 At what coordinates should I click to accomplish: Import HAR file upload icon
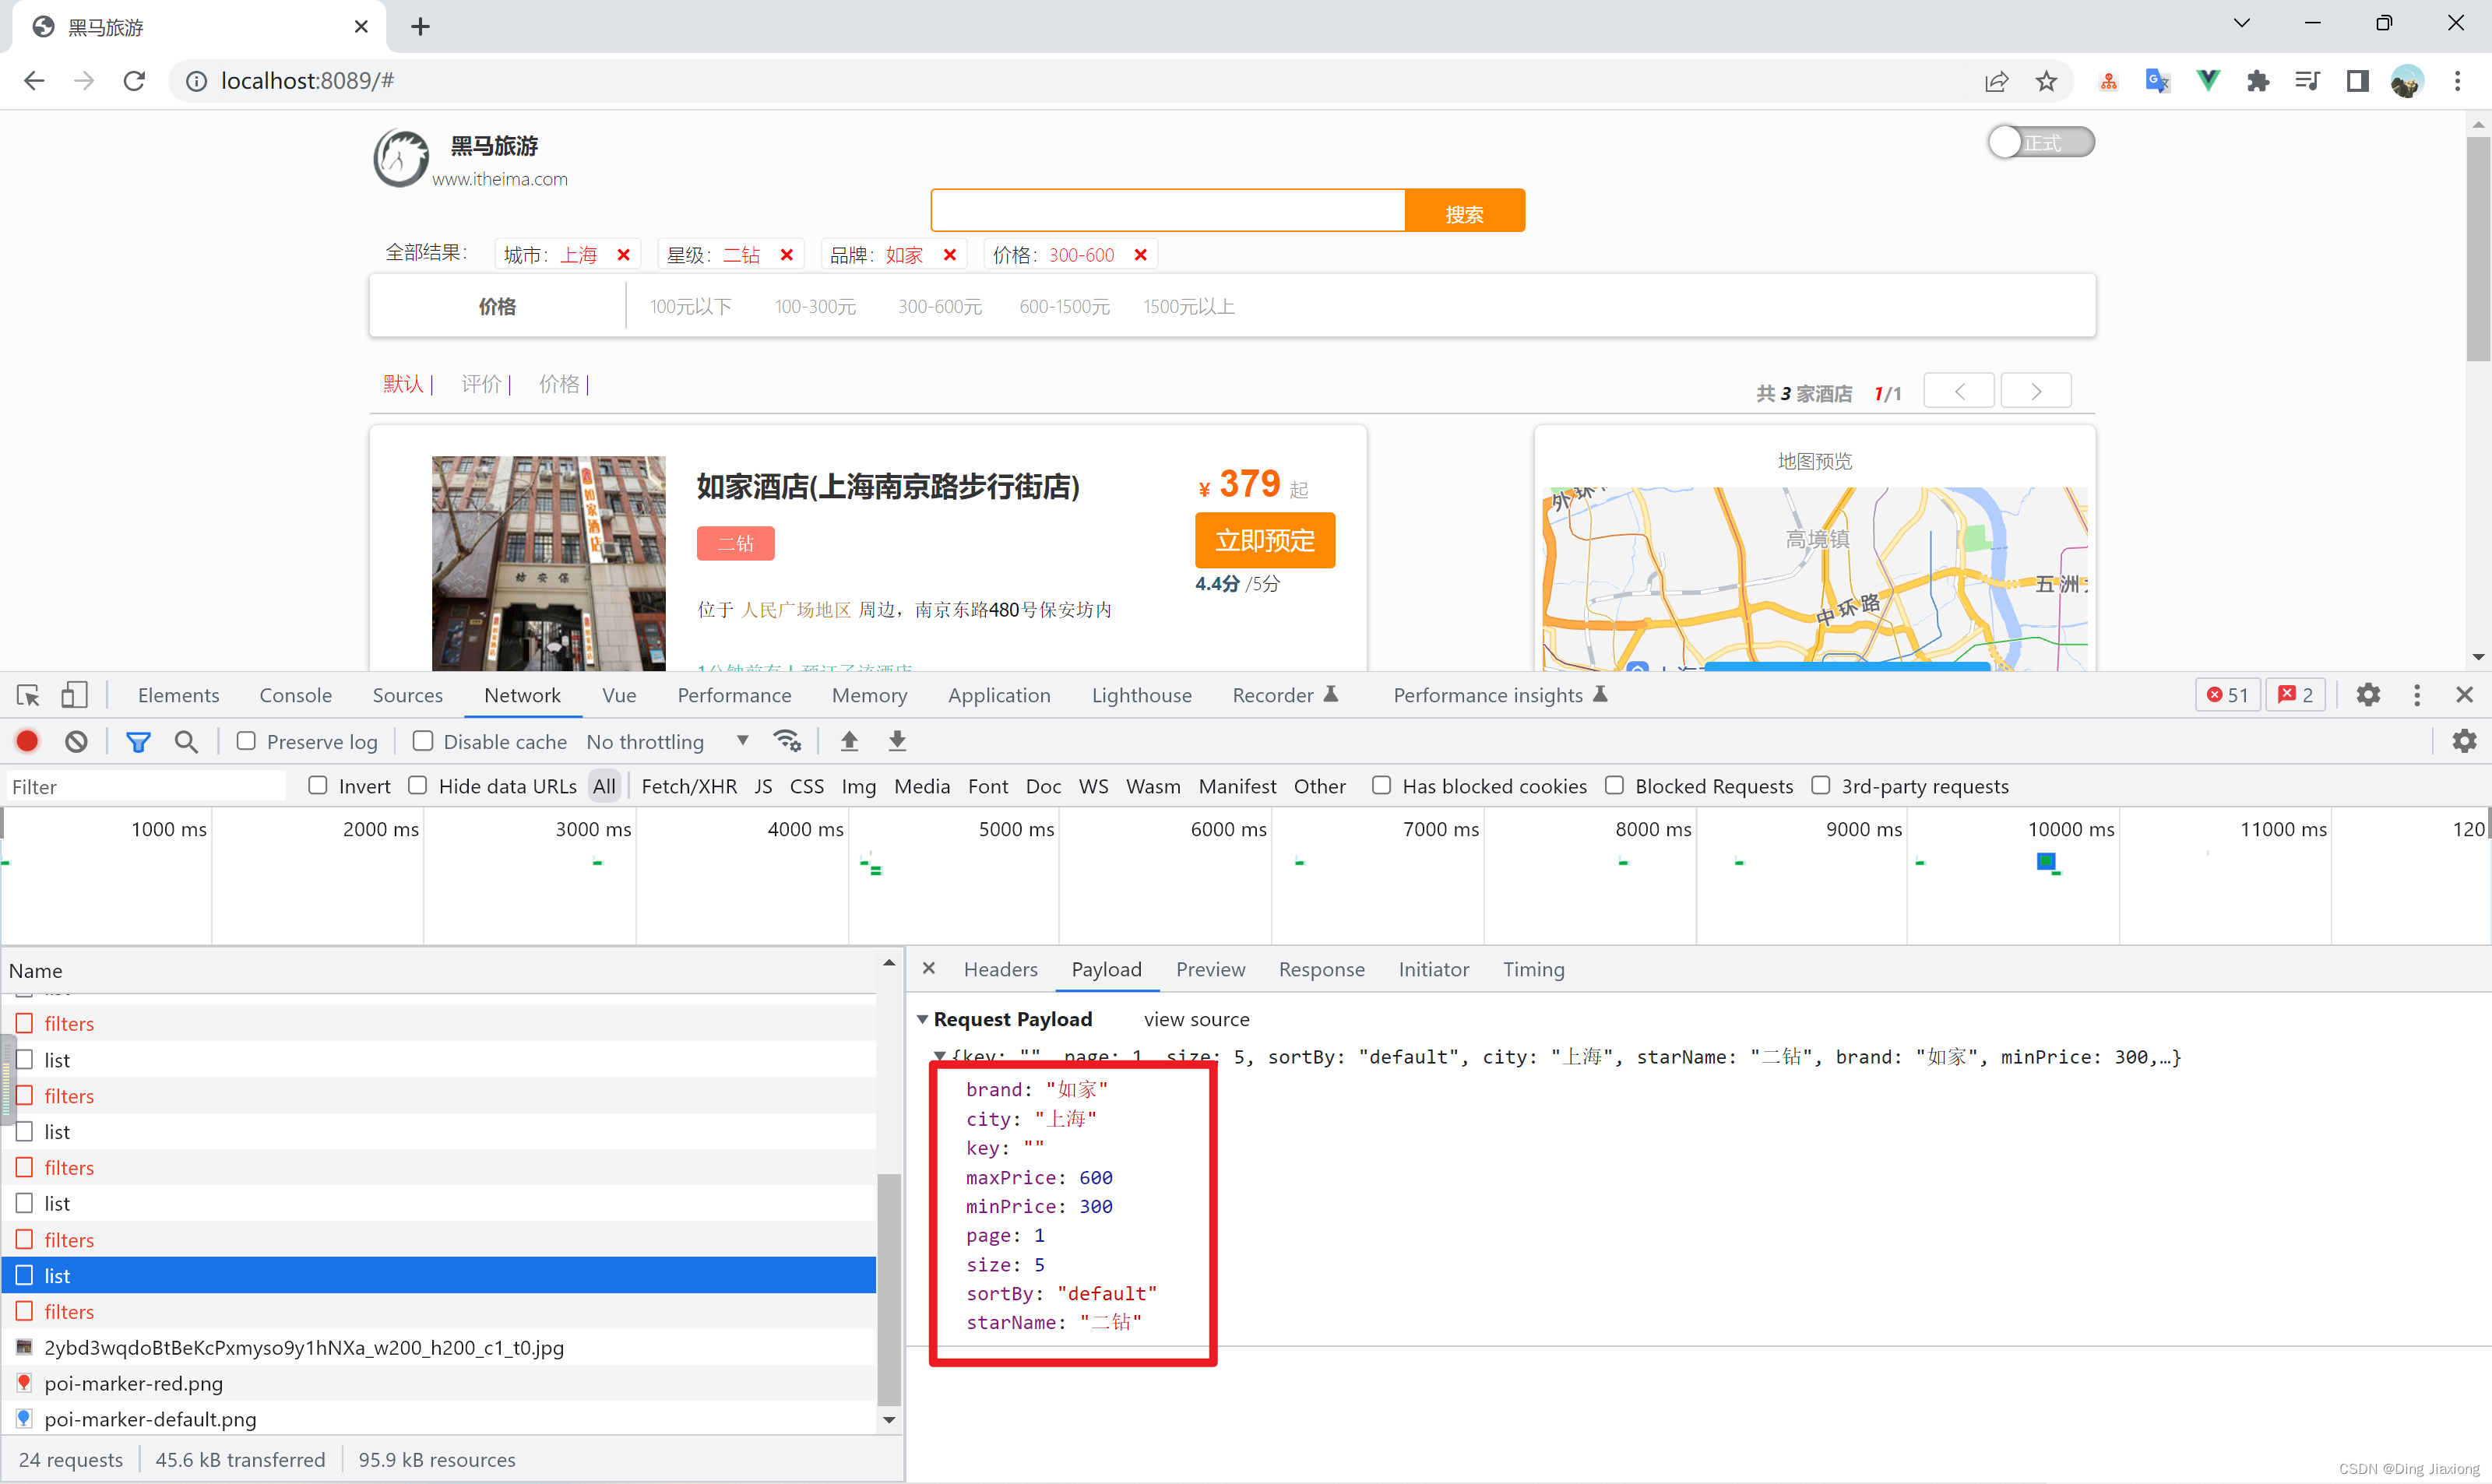click(849, 741)
